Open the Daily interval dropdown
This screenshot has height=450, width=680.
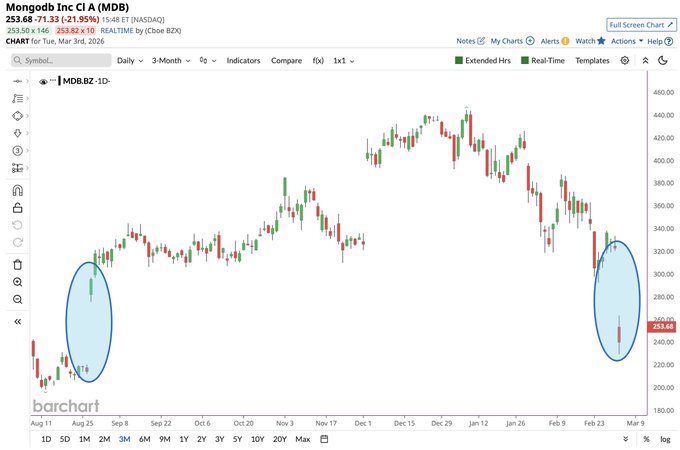pos(130,60)
